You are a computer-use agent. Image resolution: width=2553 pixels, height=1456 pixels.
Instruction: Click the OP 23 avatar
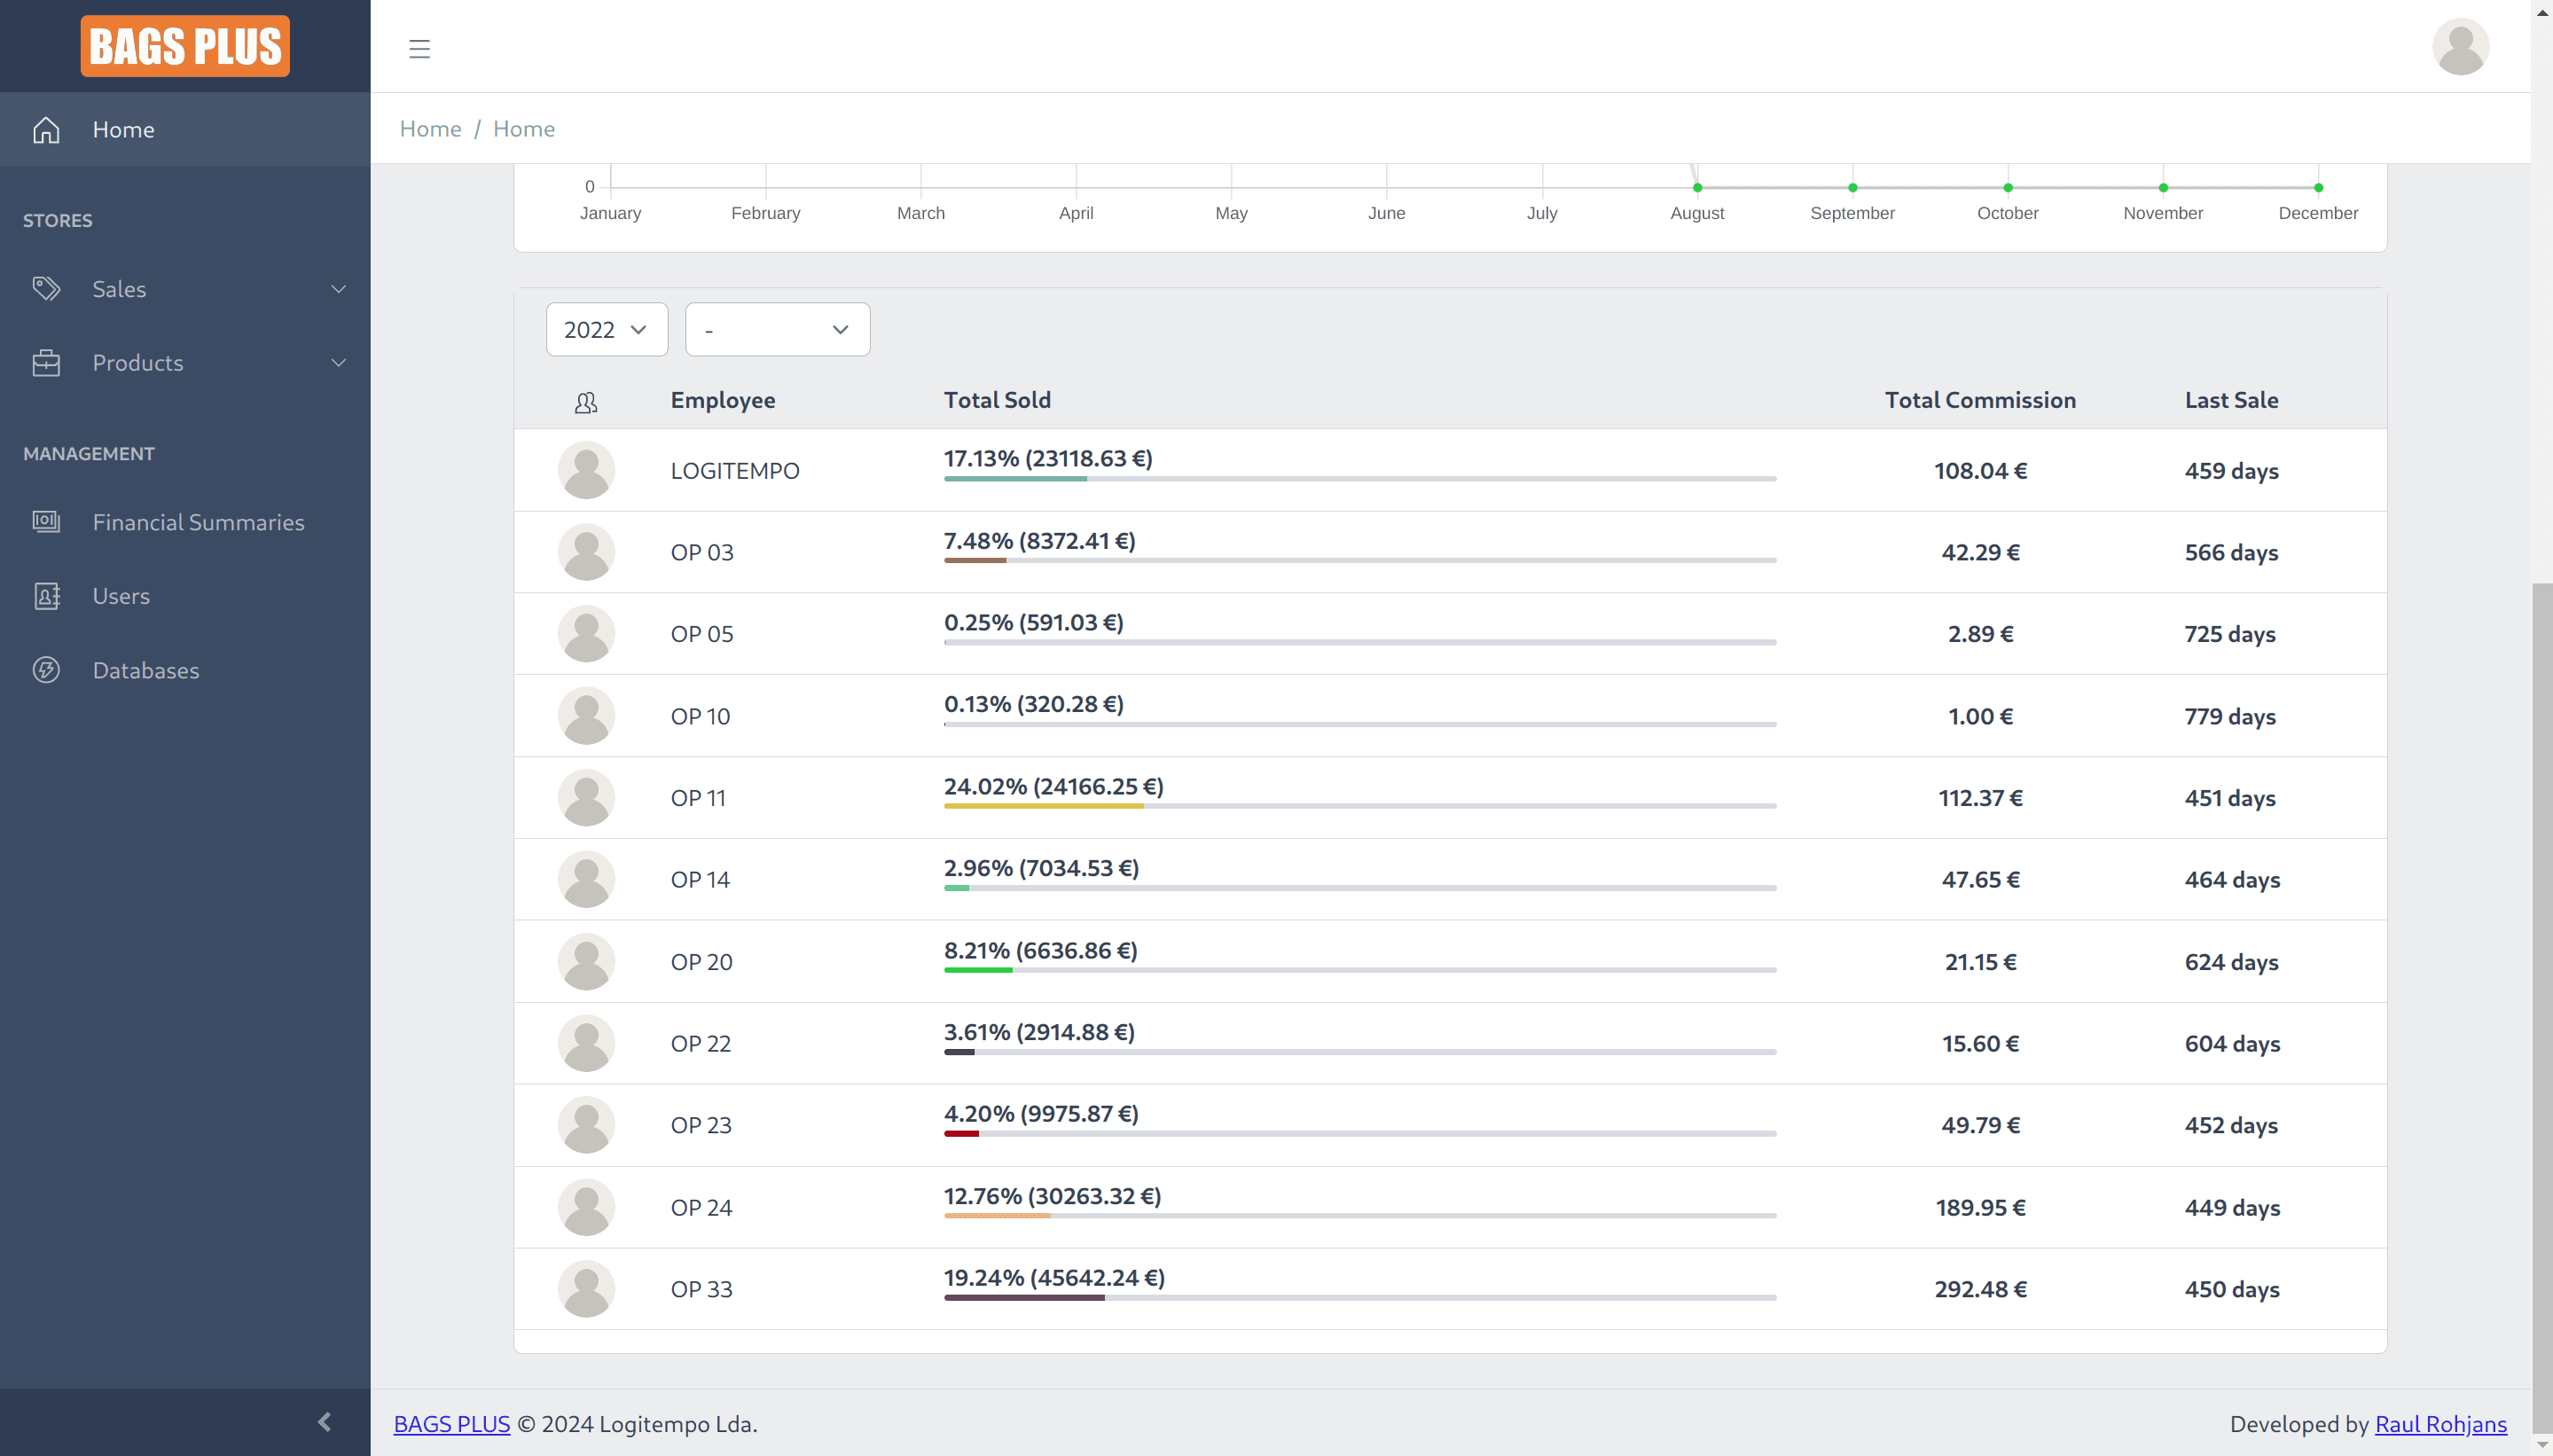586,1125
